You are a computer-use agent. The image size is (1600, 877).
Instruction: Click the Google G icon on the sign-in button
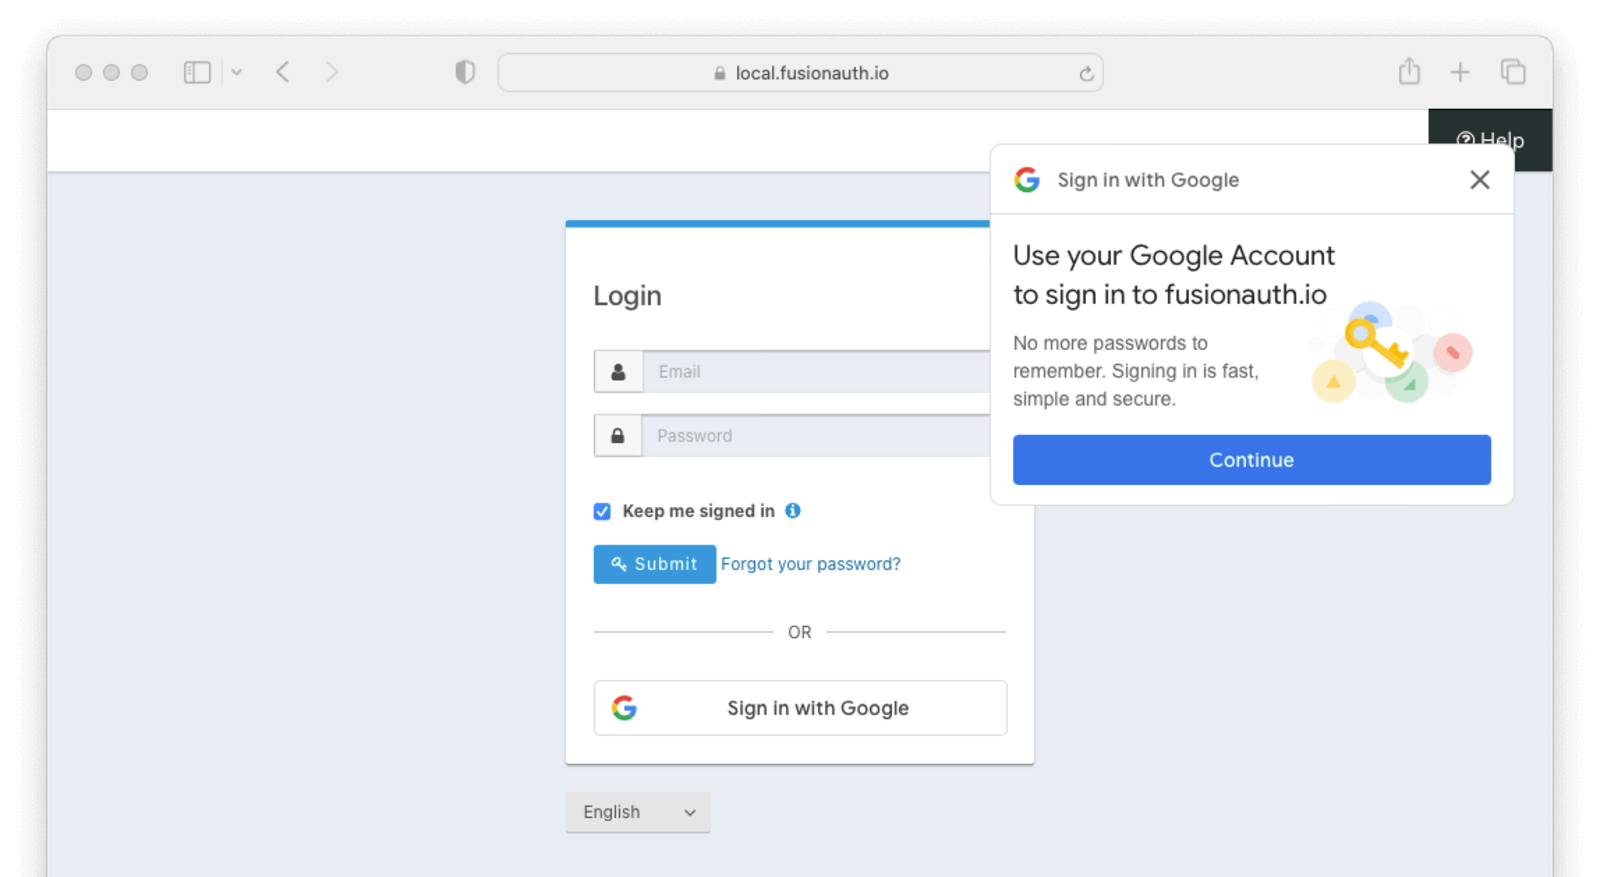tap(624, 708)
